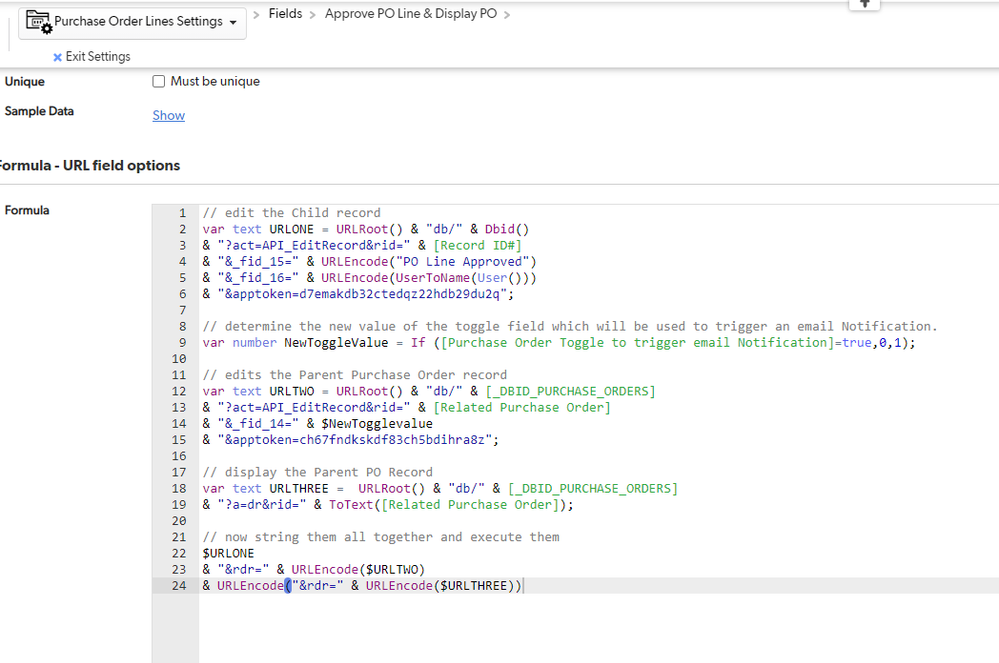Click the apptoken d7emakdb32ctedqz22hdb29du2q line

tap(358, 294)
